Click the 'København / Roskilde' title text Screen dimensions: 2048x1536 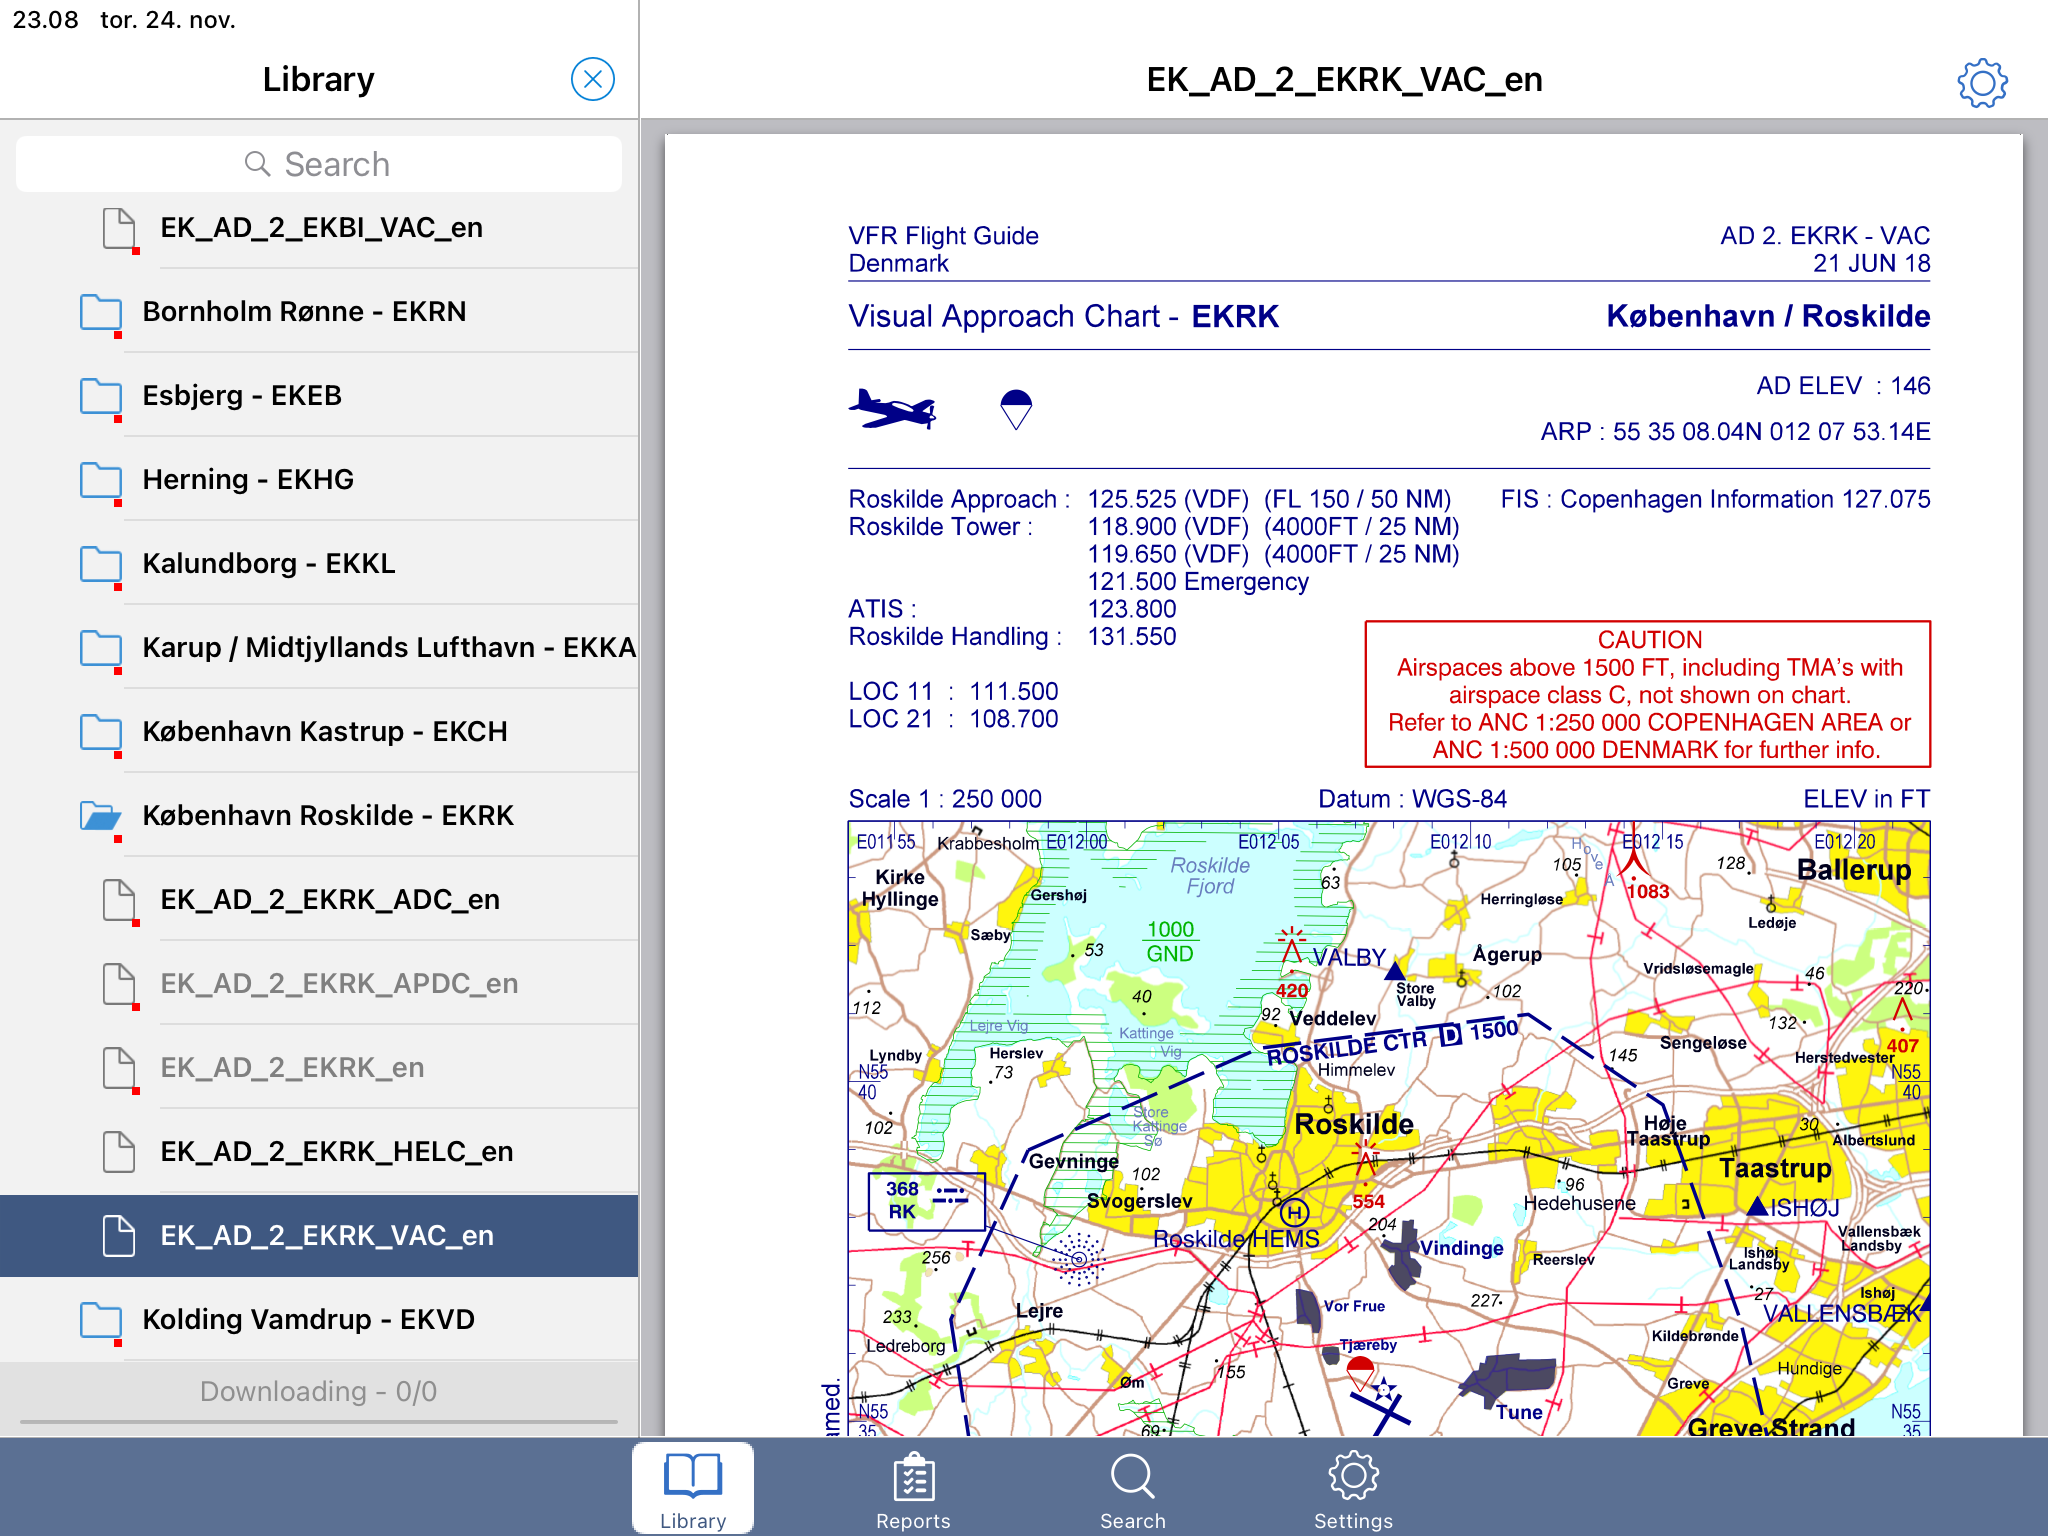click(1768, 317)
